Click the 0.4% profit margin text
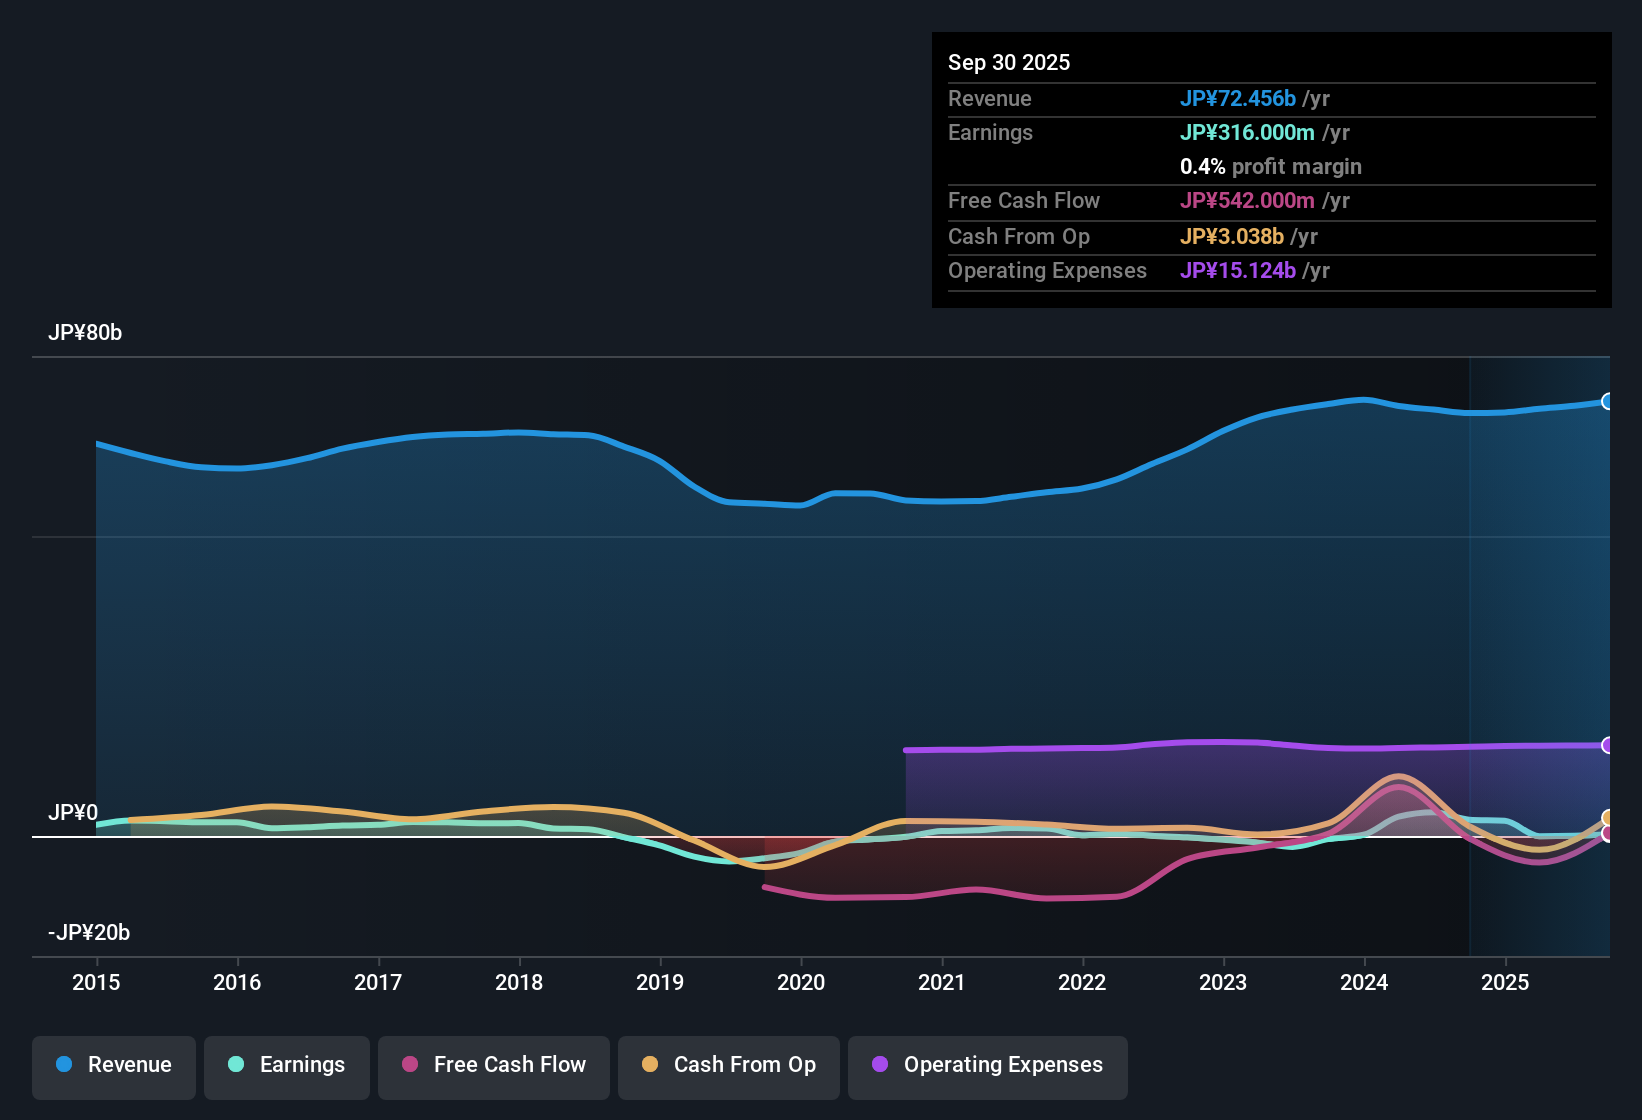This screenshot has width=1642, height=1120. click(1271, 166)
